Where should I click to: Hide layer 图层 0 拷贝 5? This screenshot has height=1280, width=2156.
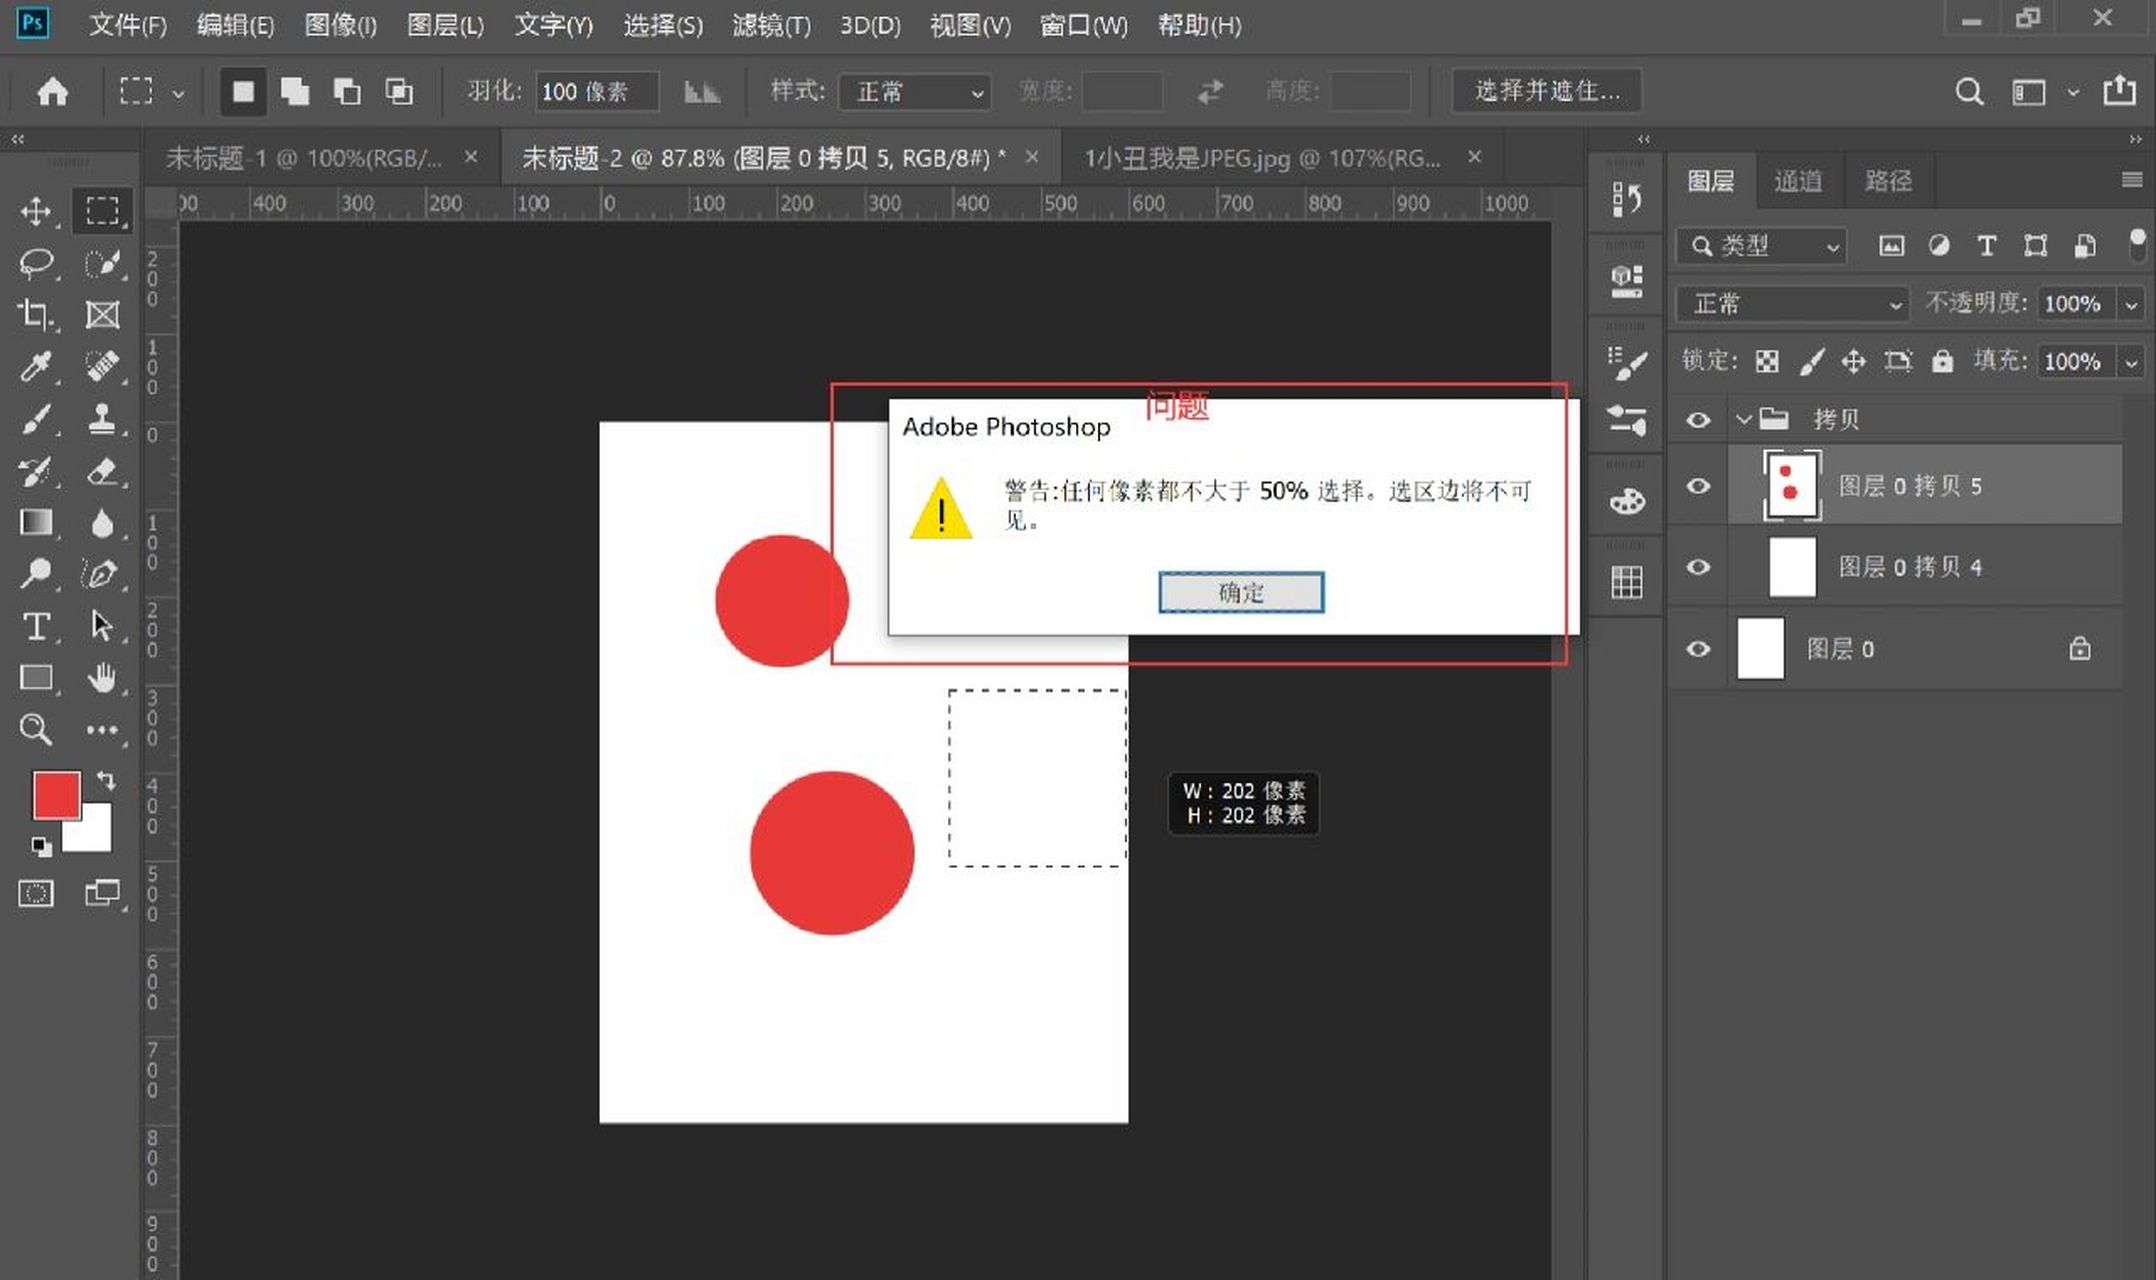pyautogui.click(x=1698, y=486)
